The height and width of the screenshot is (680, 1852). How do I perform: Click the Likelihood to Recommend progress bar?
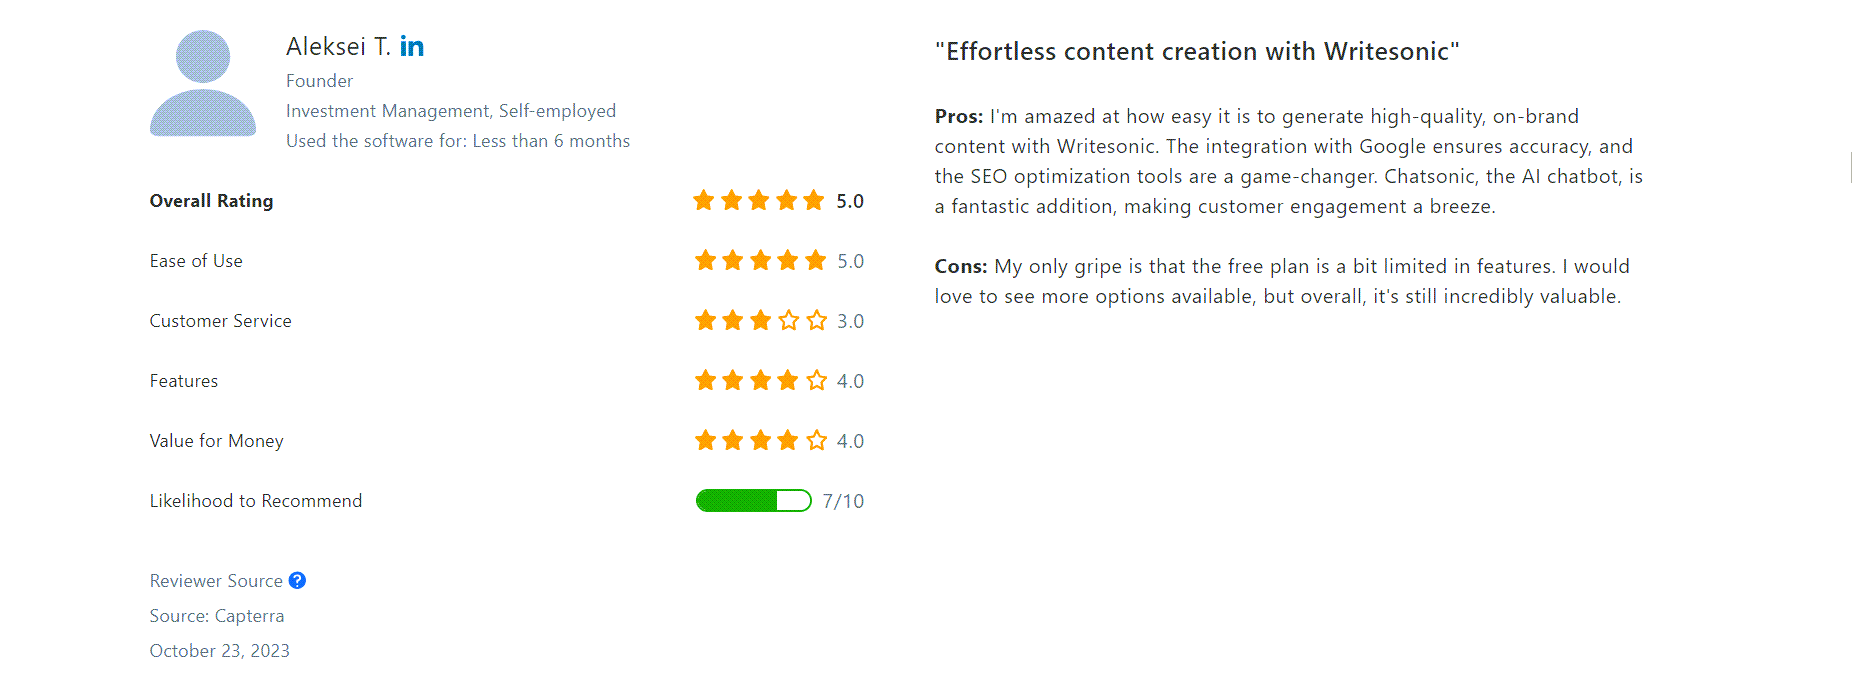coord(753,500)
